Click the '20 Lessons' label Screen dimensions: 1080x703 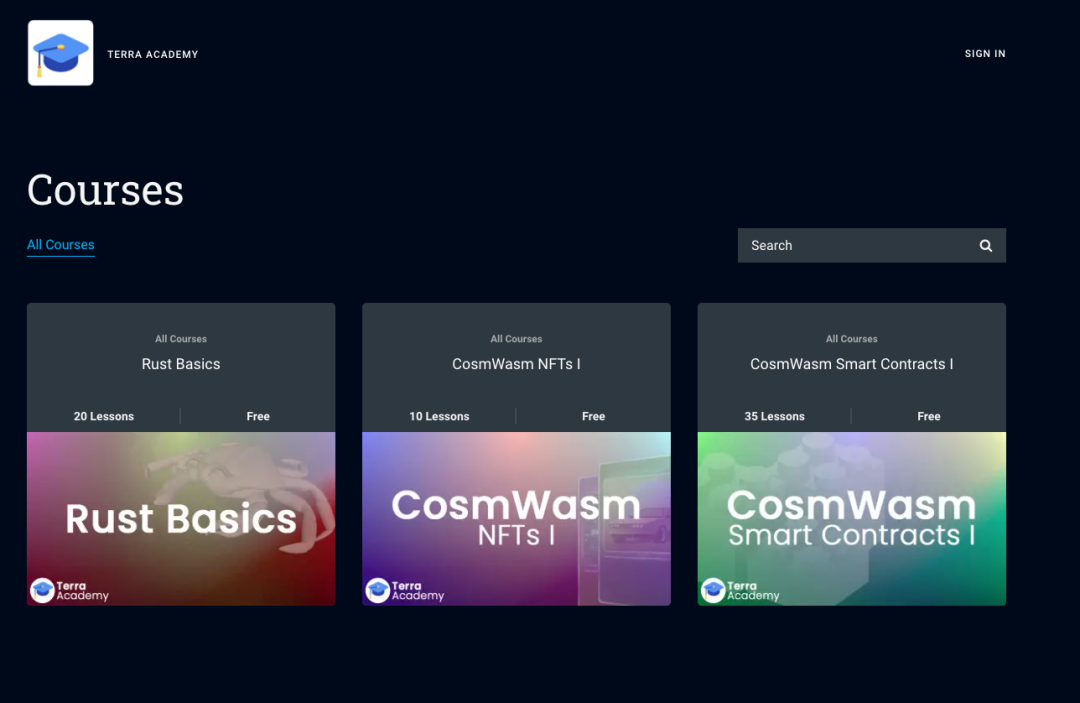104,417
